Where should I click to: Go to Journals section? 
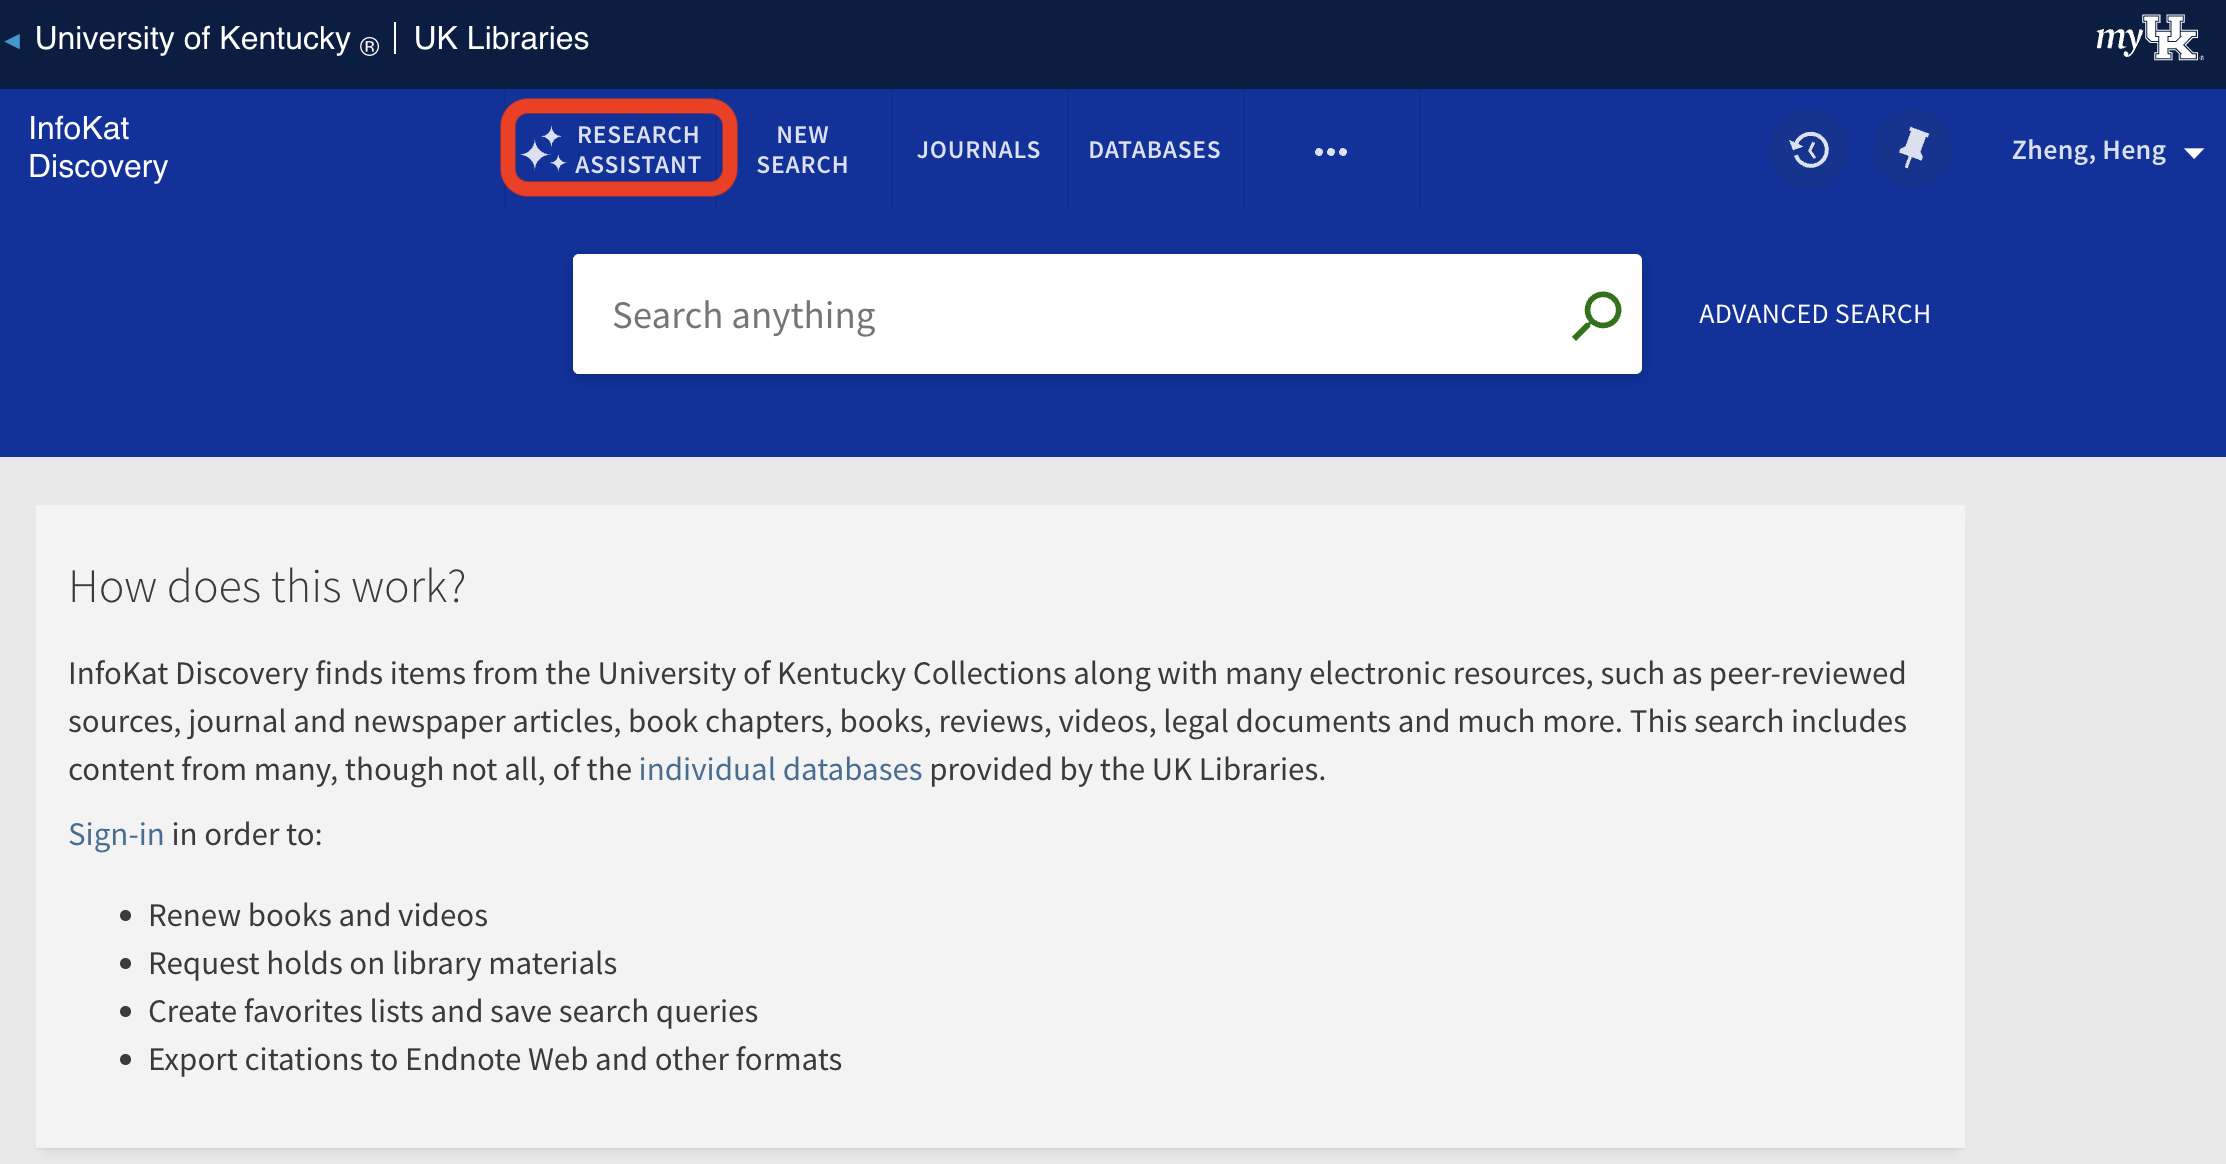point(978,150)
